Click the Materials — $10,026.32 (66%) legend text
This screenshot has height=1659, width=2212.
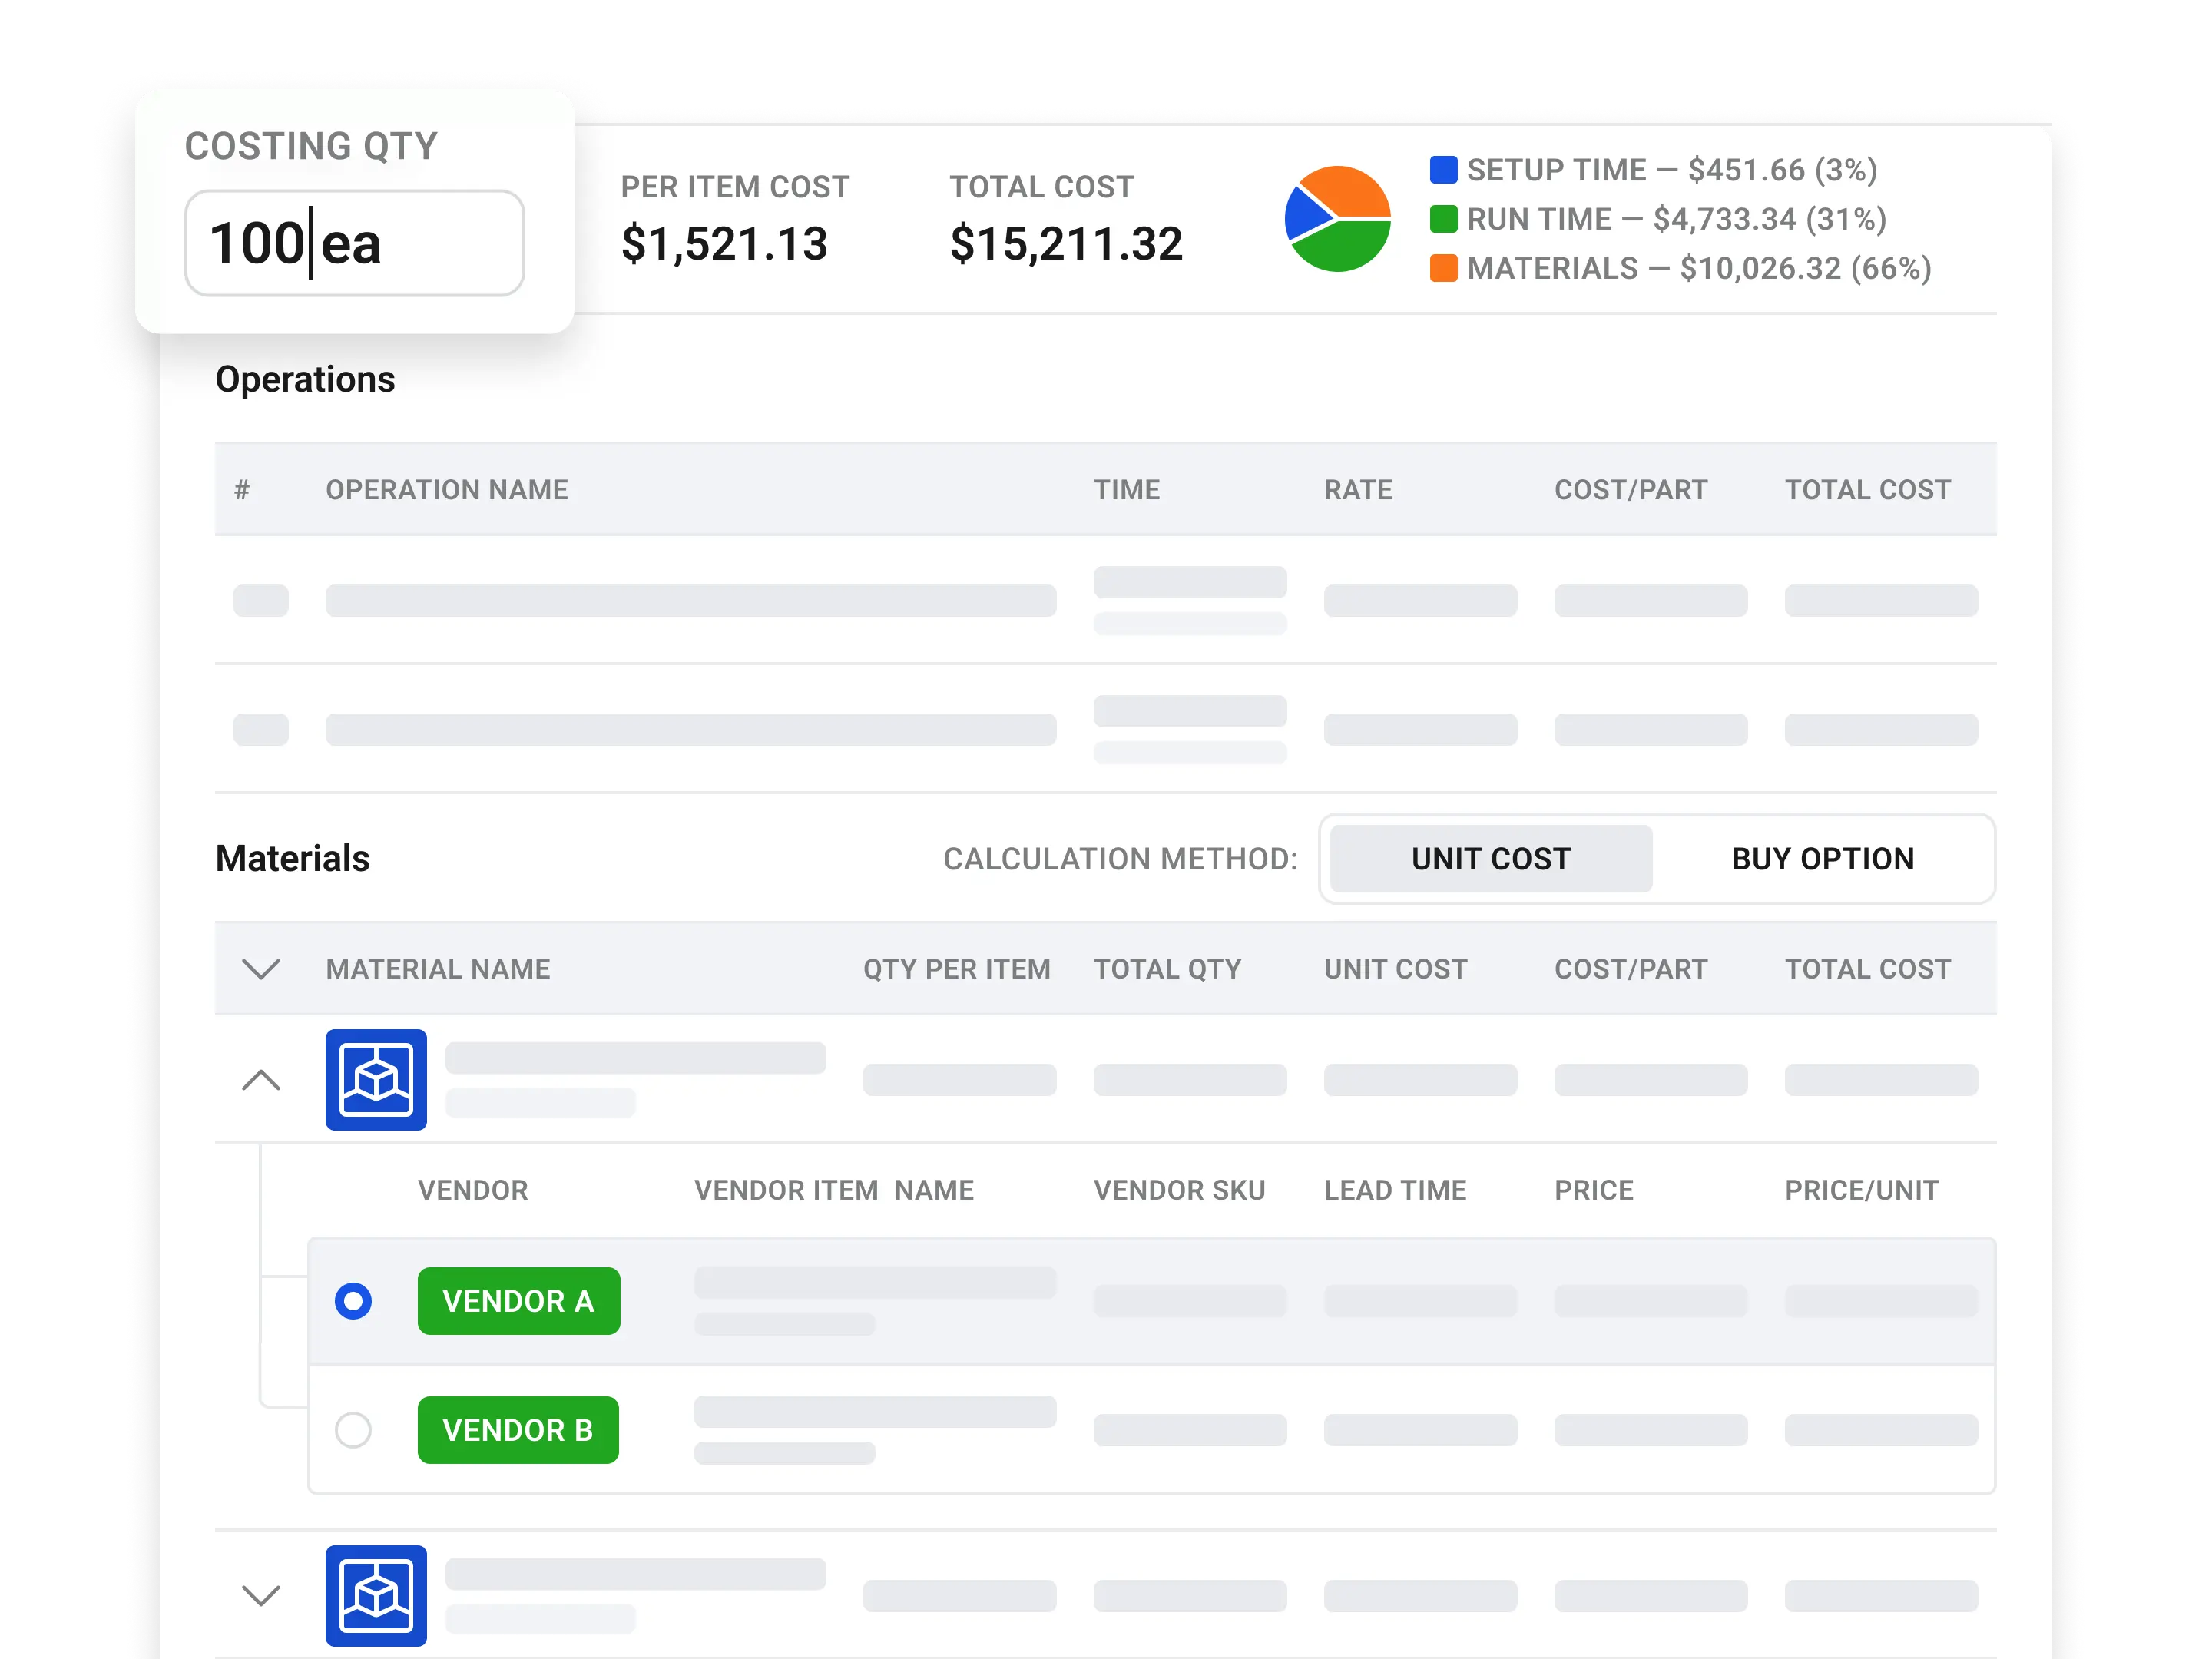pyautogui.click(x=1699, y=267)
